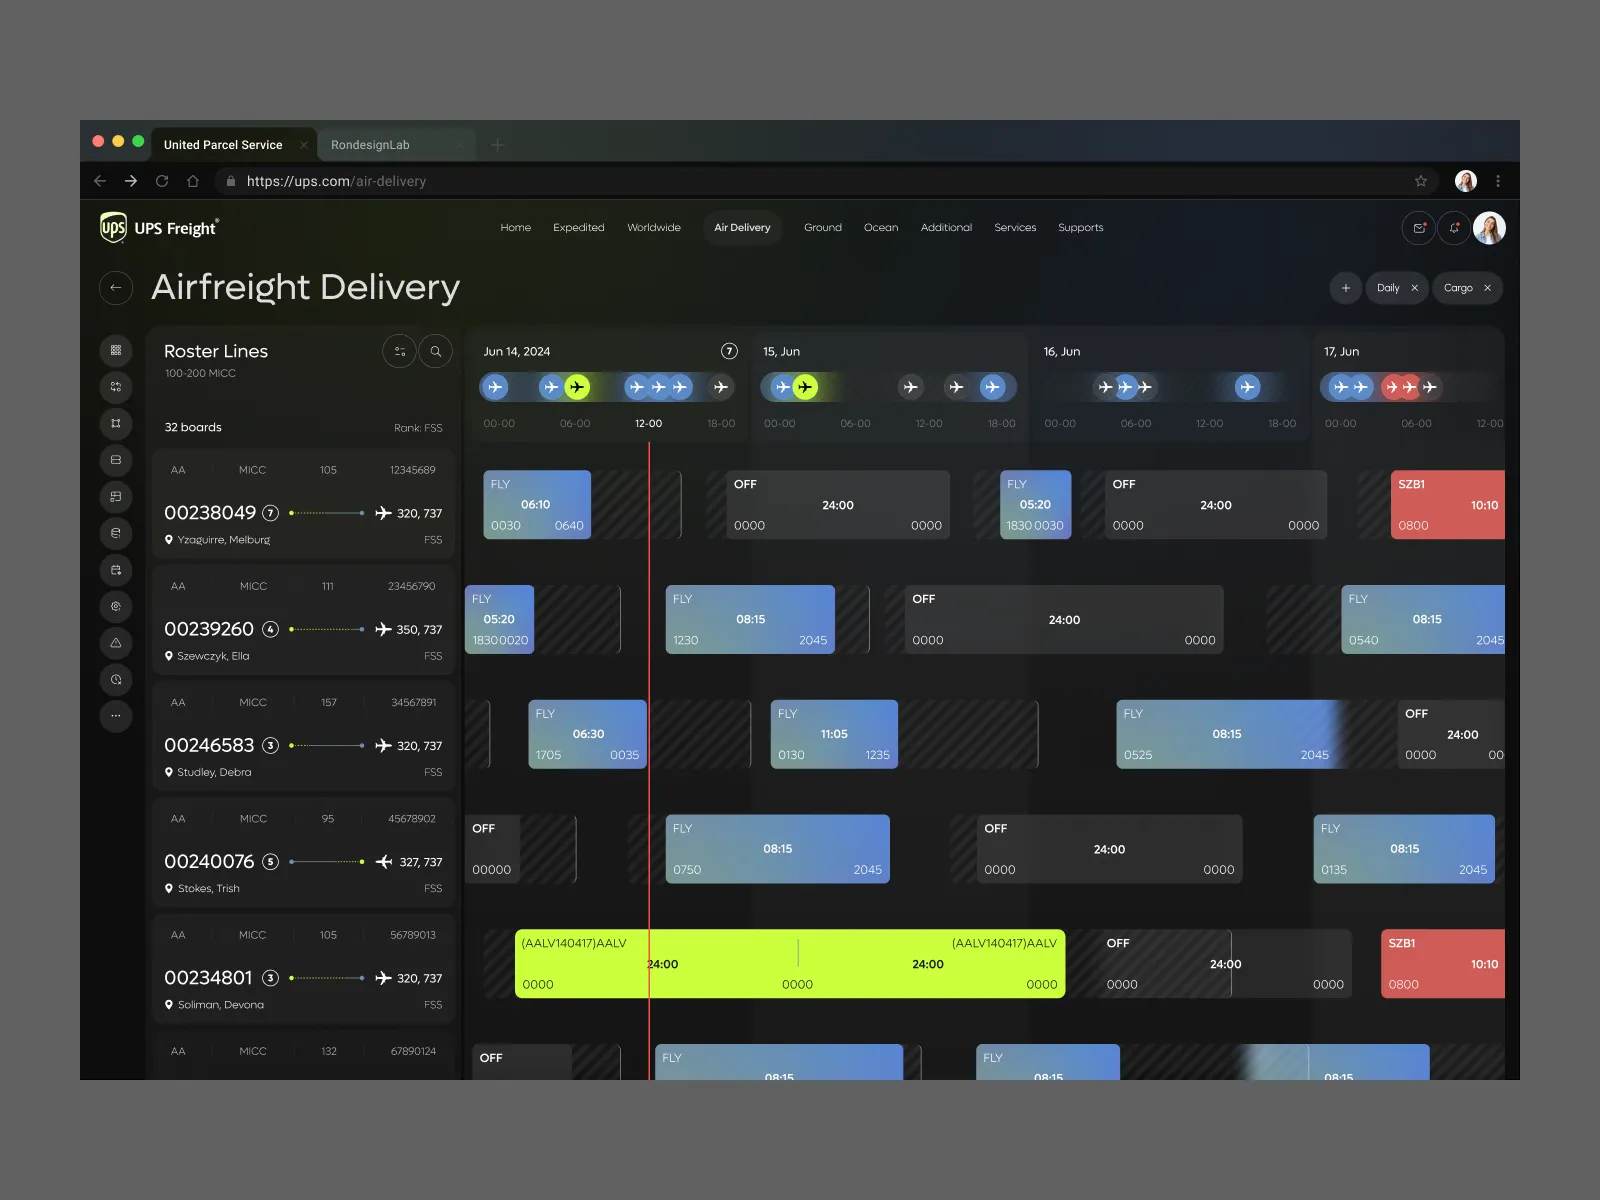Open notifications bell icon at top right
This screenshot has width=1600, height=1200.
click(1455, 228)
